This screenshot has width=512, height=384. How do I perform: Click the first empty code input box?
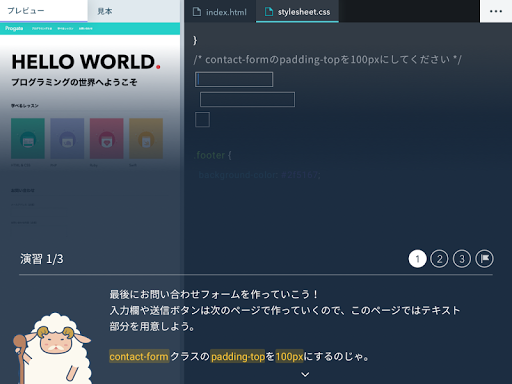234,79
